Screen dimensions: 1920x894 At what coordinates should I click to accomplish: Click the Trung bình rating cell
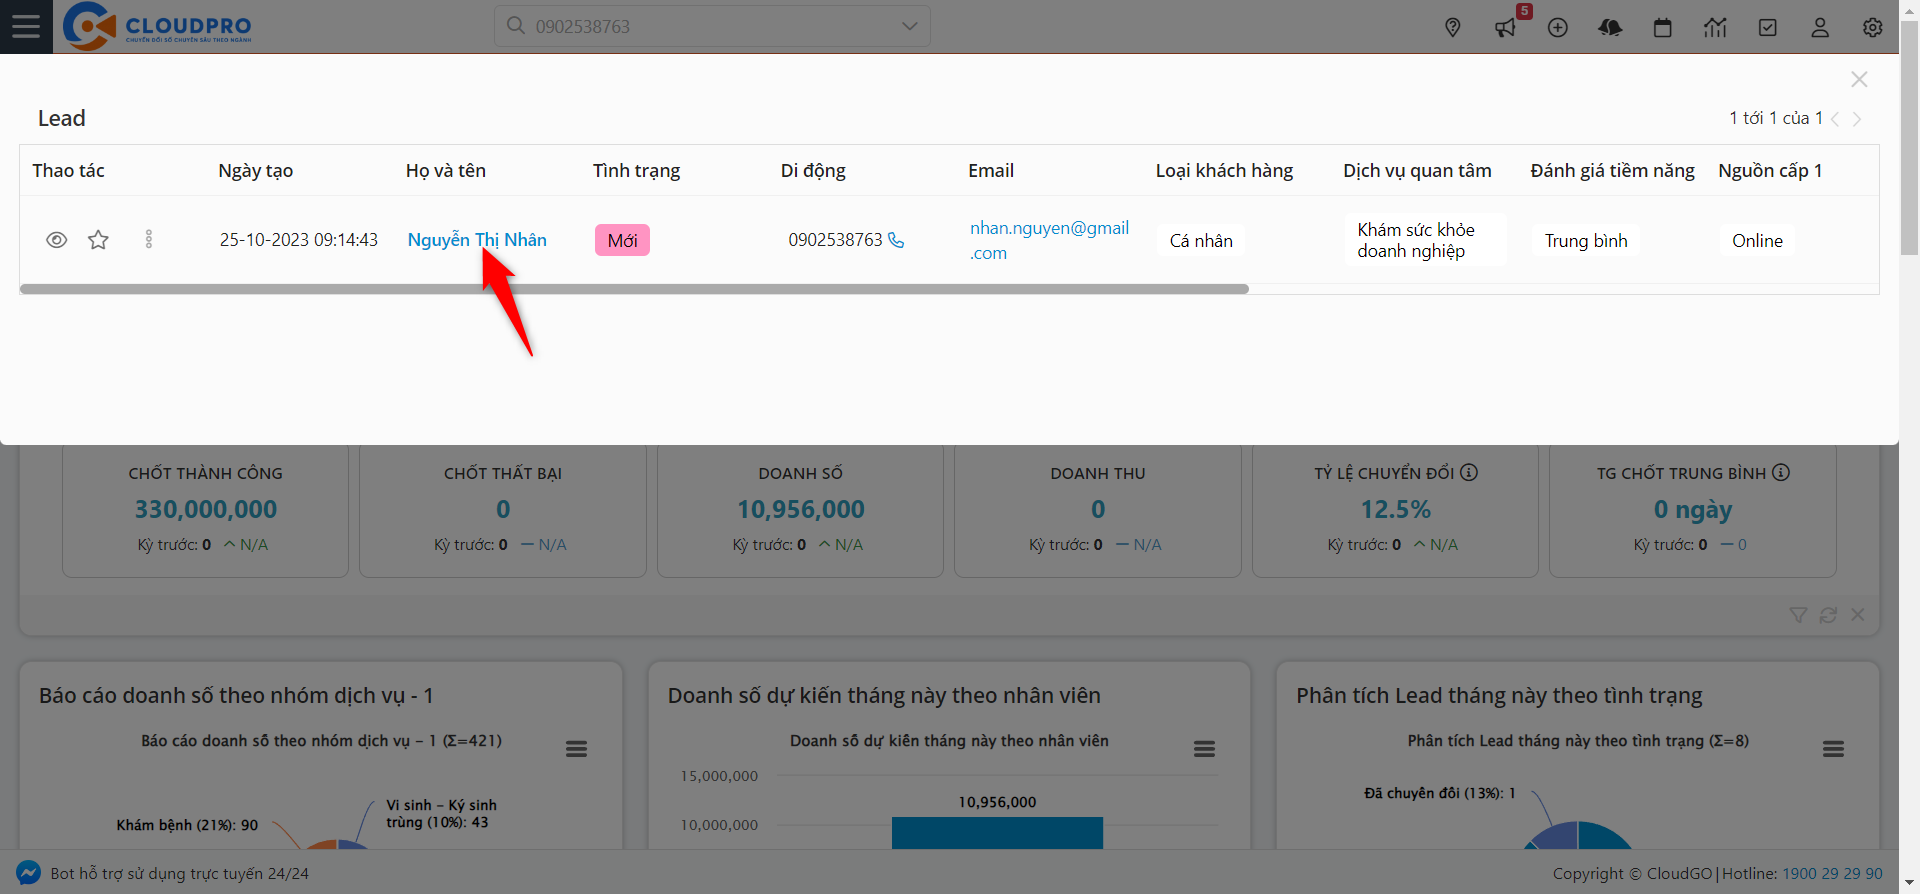point(1586,241)
